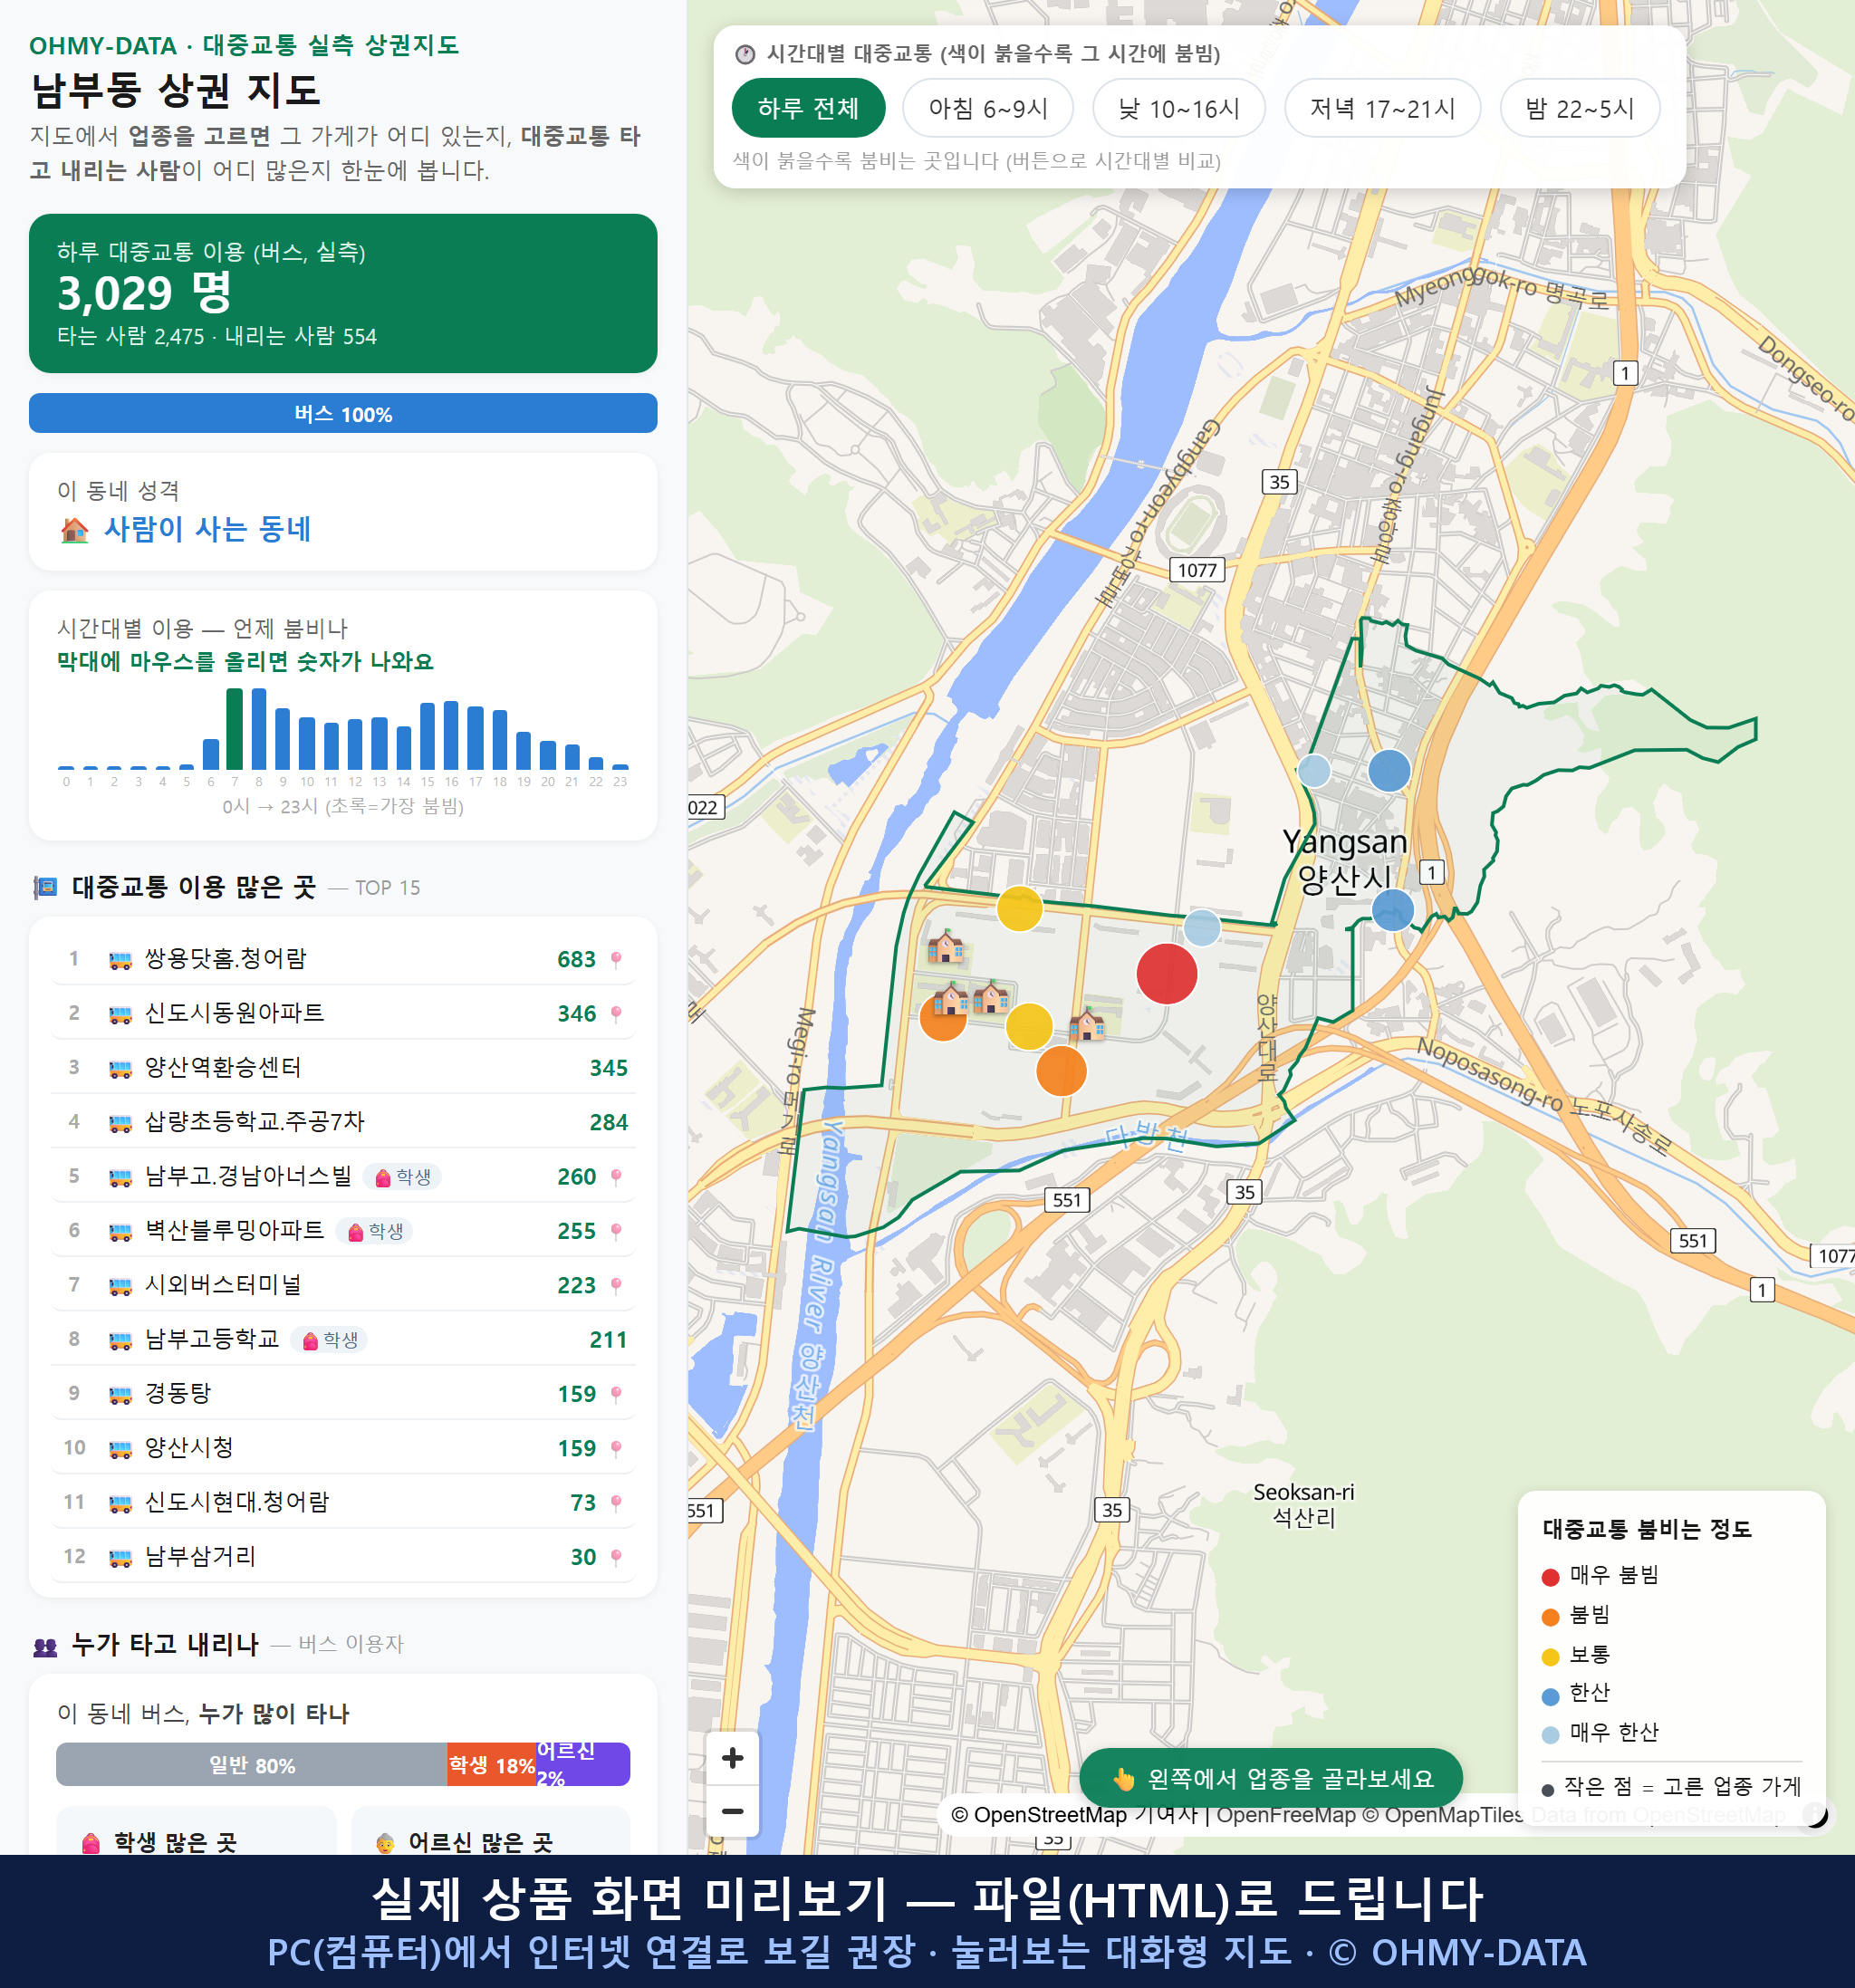Click the 신도시현대.청어람 list row name
1855x1988 pixels.
click(237, 1503)
